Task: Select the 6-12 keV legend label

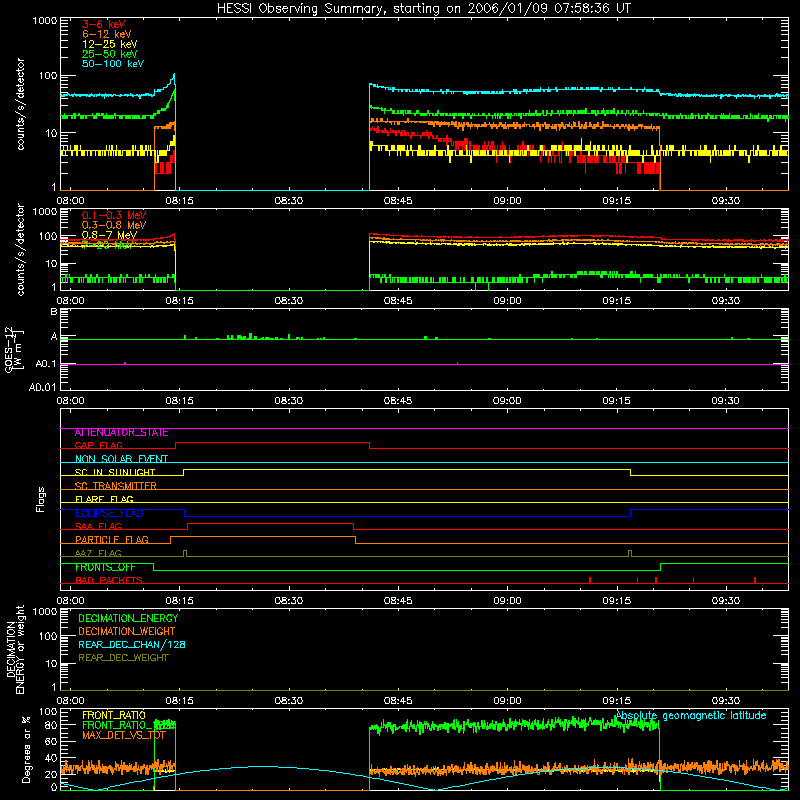Action: (106, 34)
